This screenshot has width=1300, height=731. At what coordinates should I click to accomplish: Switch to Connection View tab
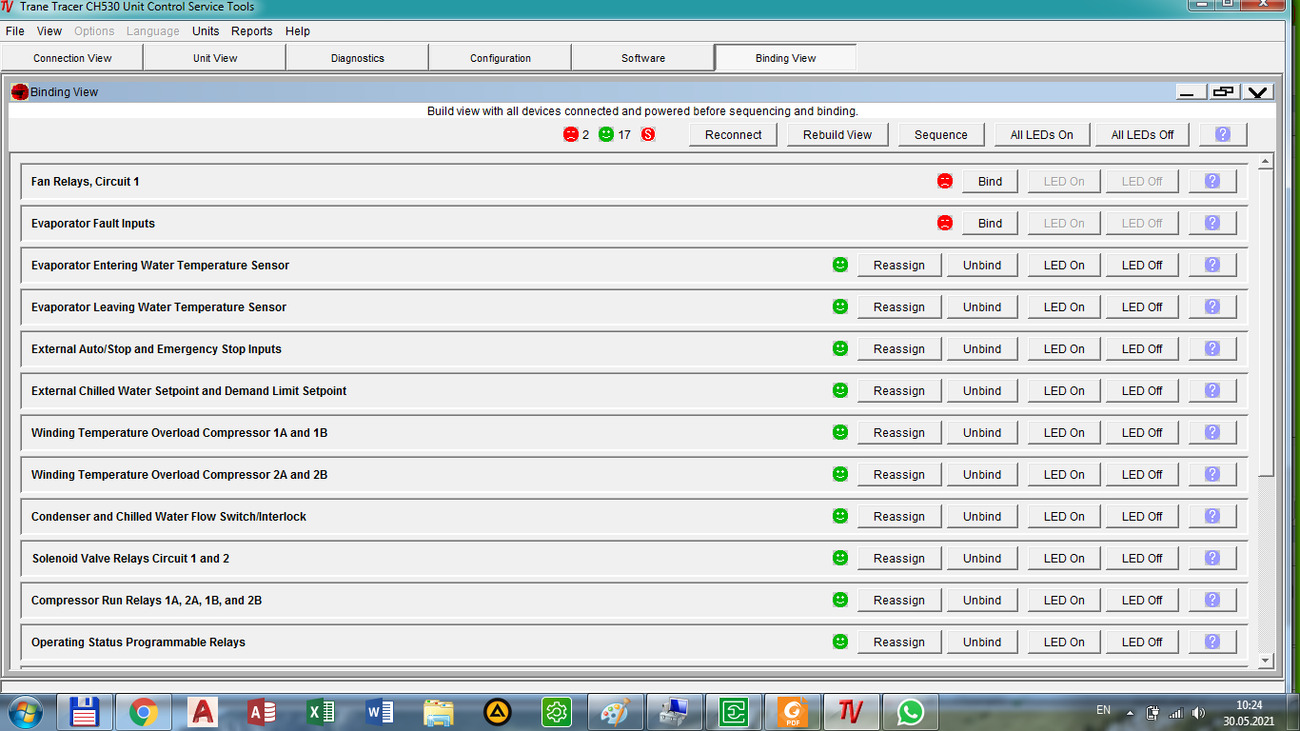pos(72,58)
